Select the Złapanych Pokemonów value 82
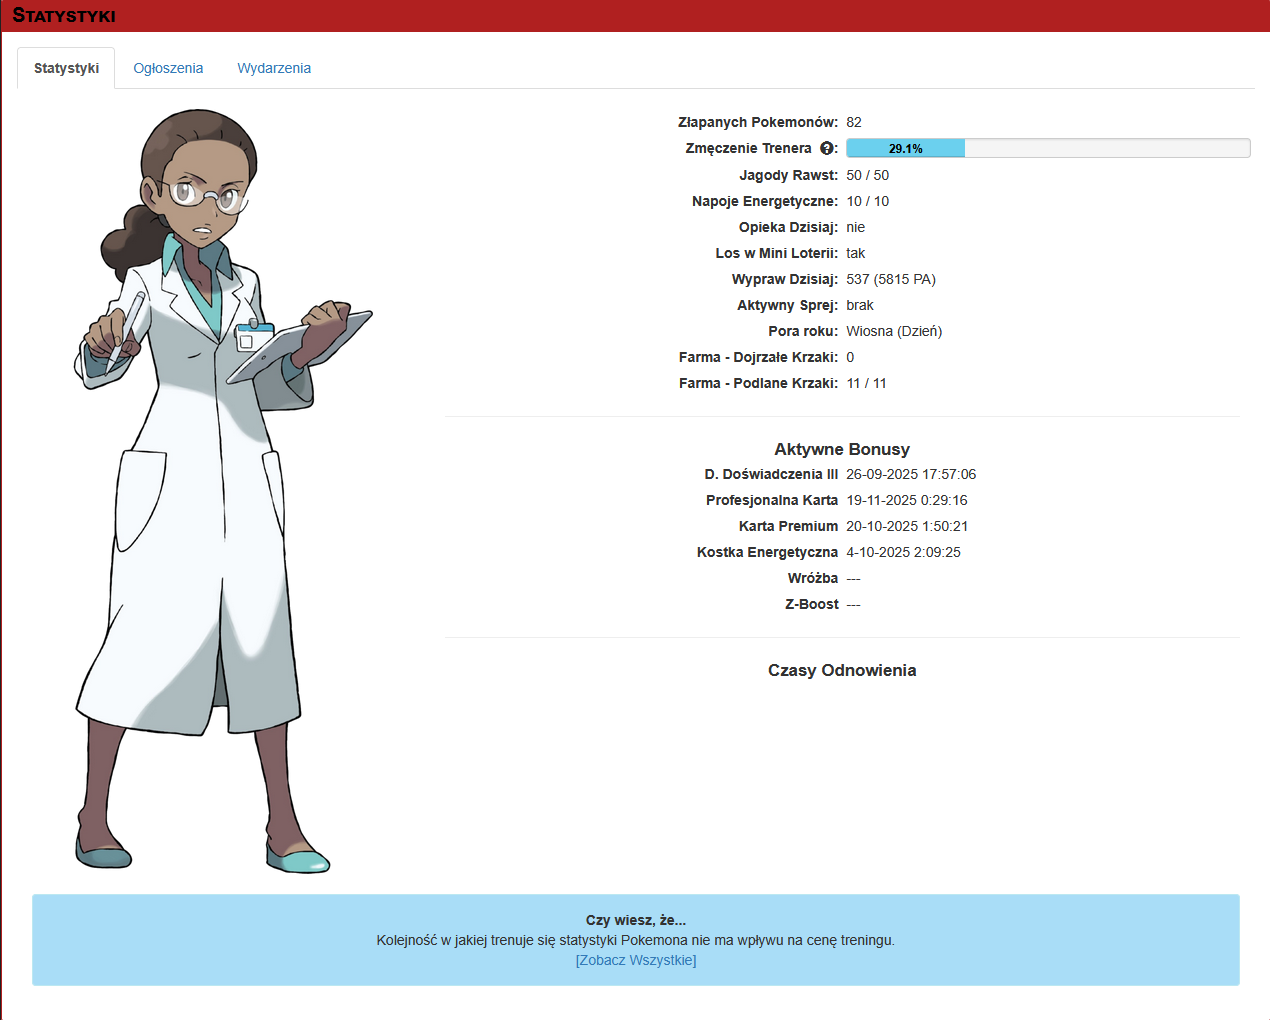 pos(854,122)
